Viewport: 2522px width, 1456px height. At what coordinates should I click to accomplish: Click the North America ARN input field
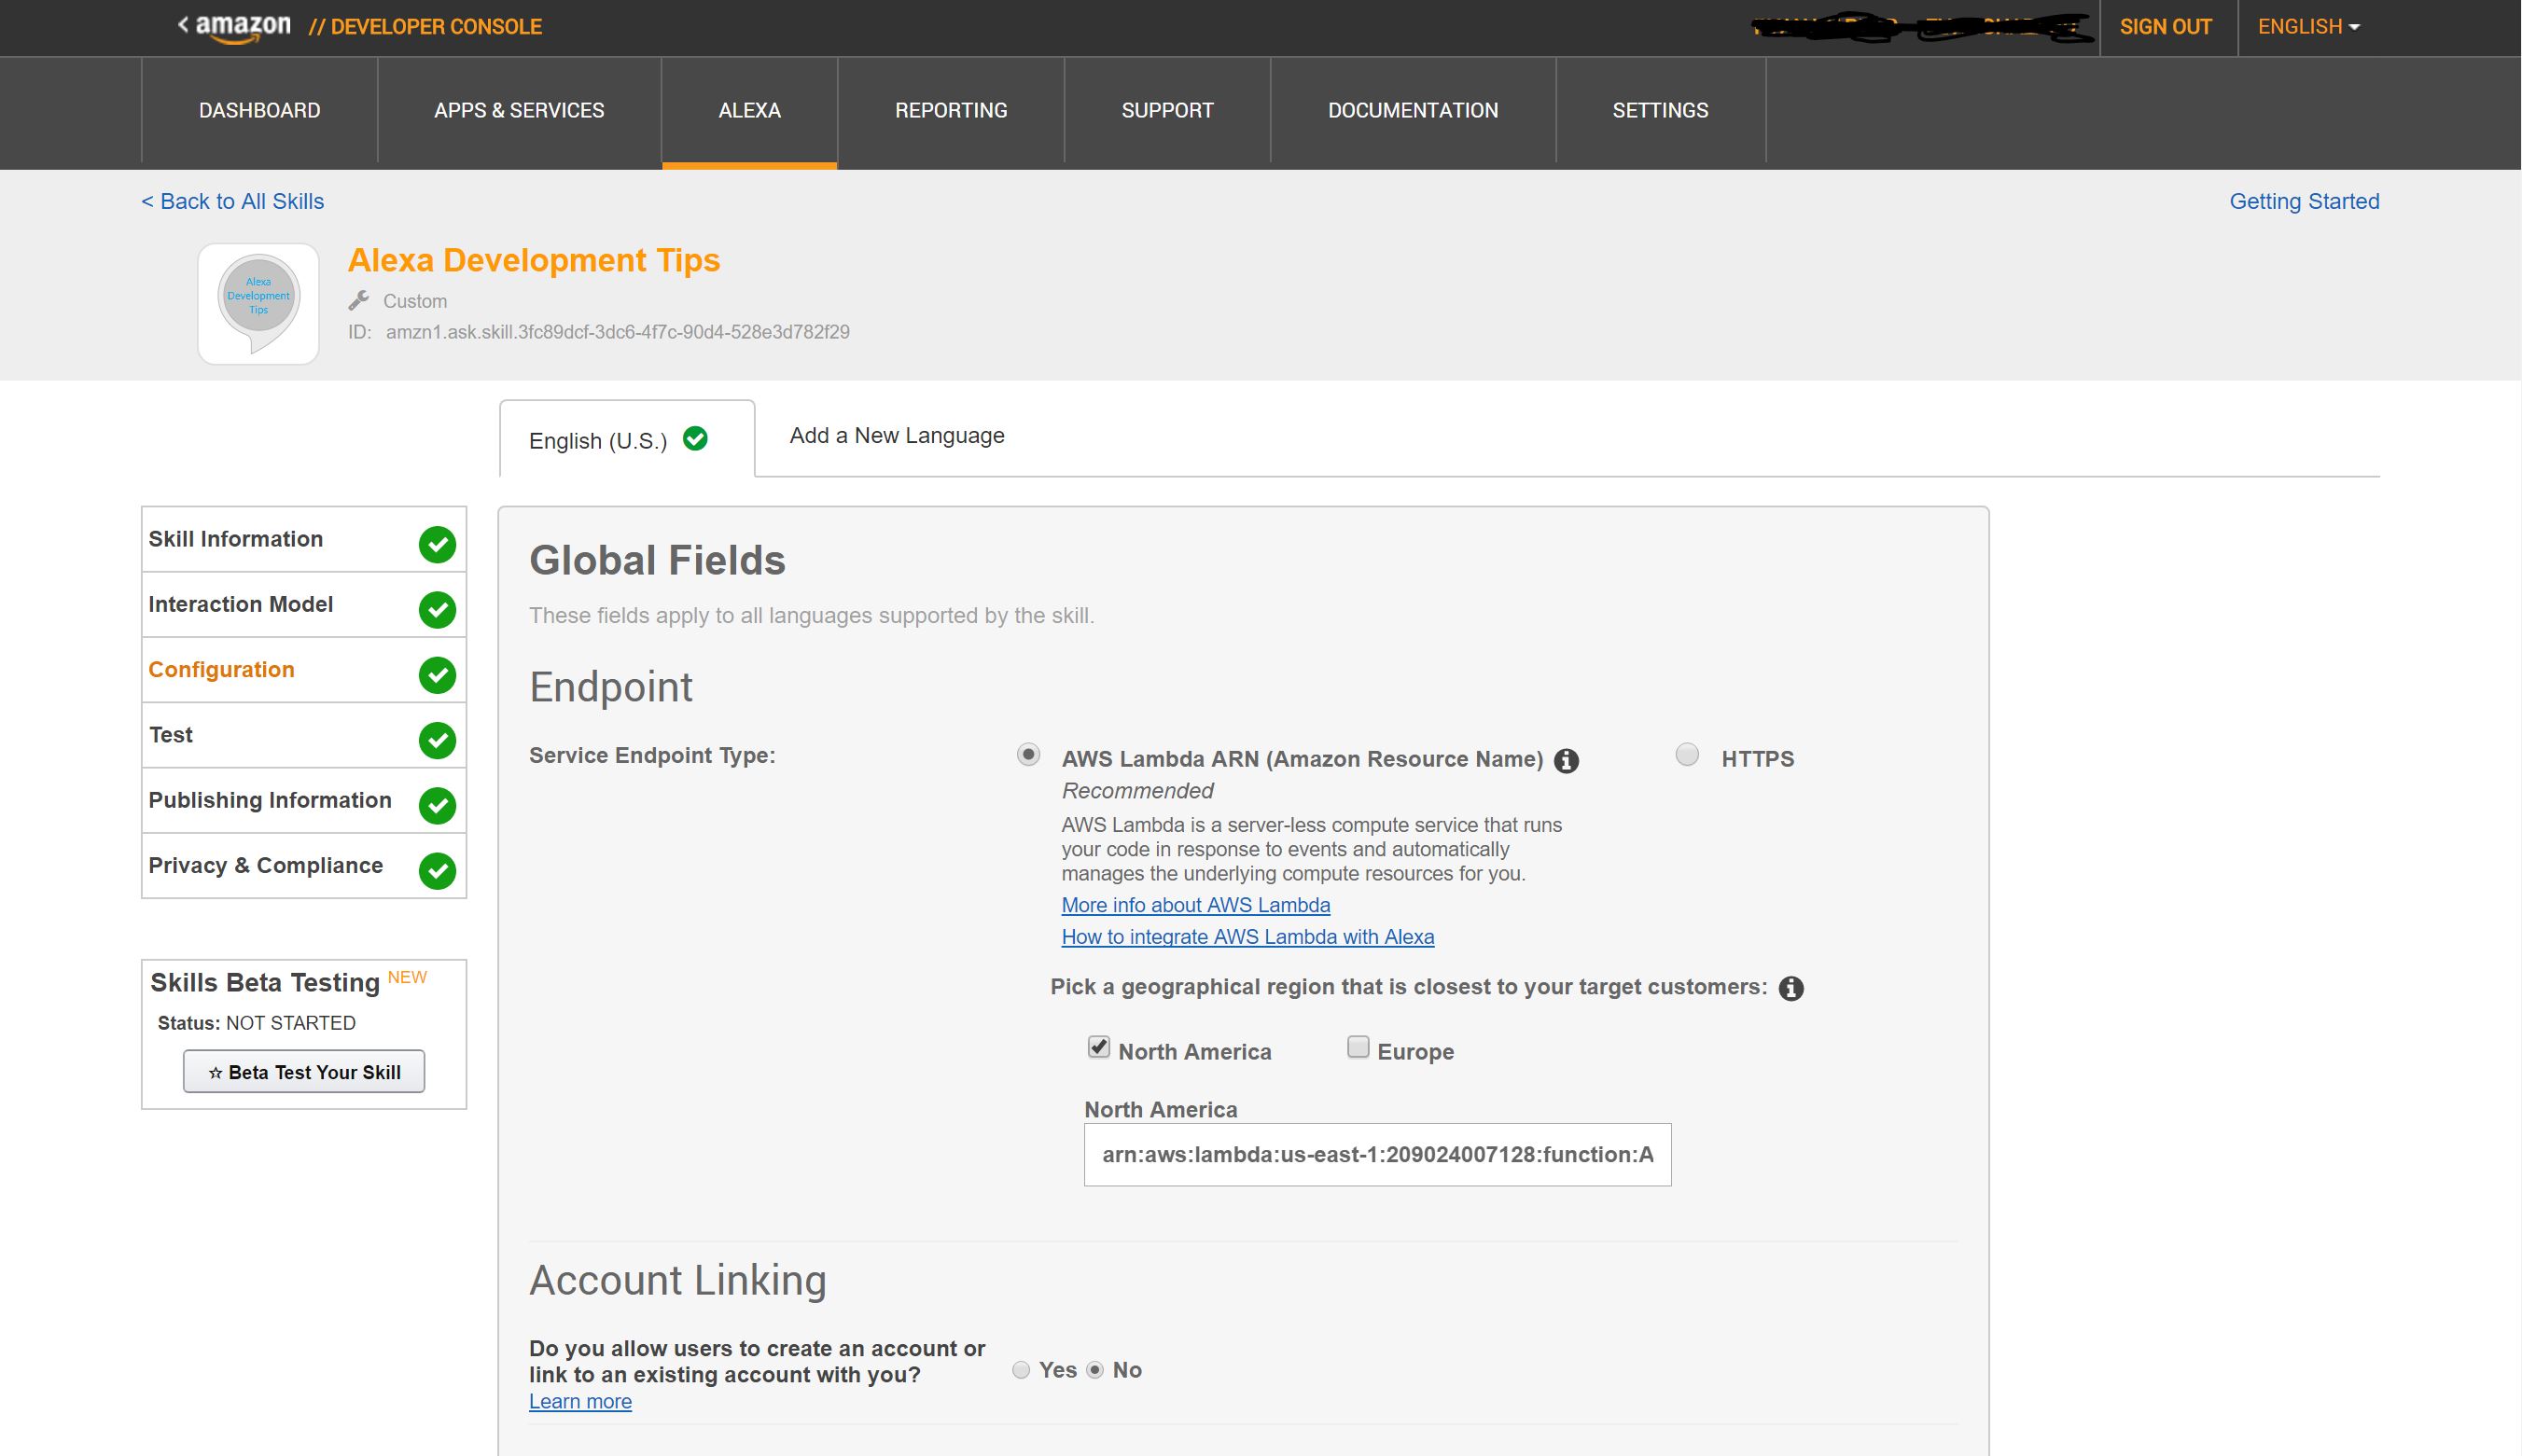tap(1376, 1155)
